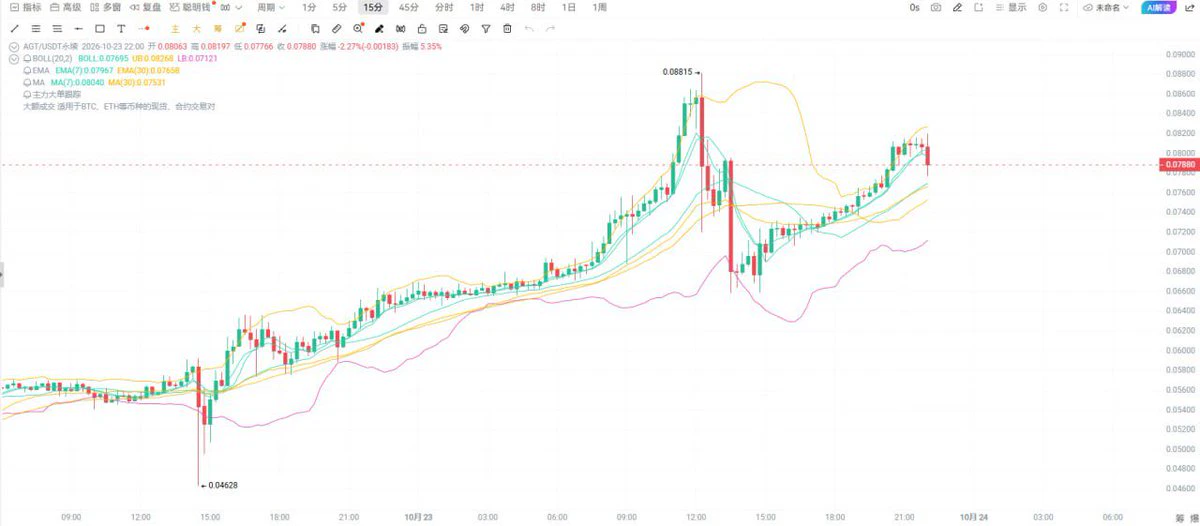1200x526 pixels.
Task: Click the redo arrow icon
Action: (x=550, y=28)
